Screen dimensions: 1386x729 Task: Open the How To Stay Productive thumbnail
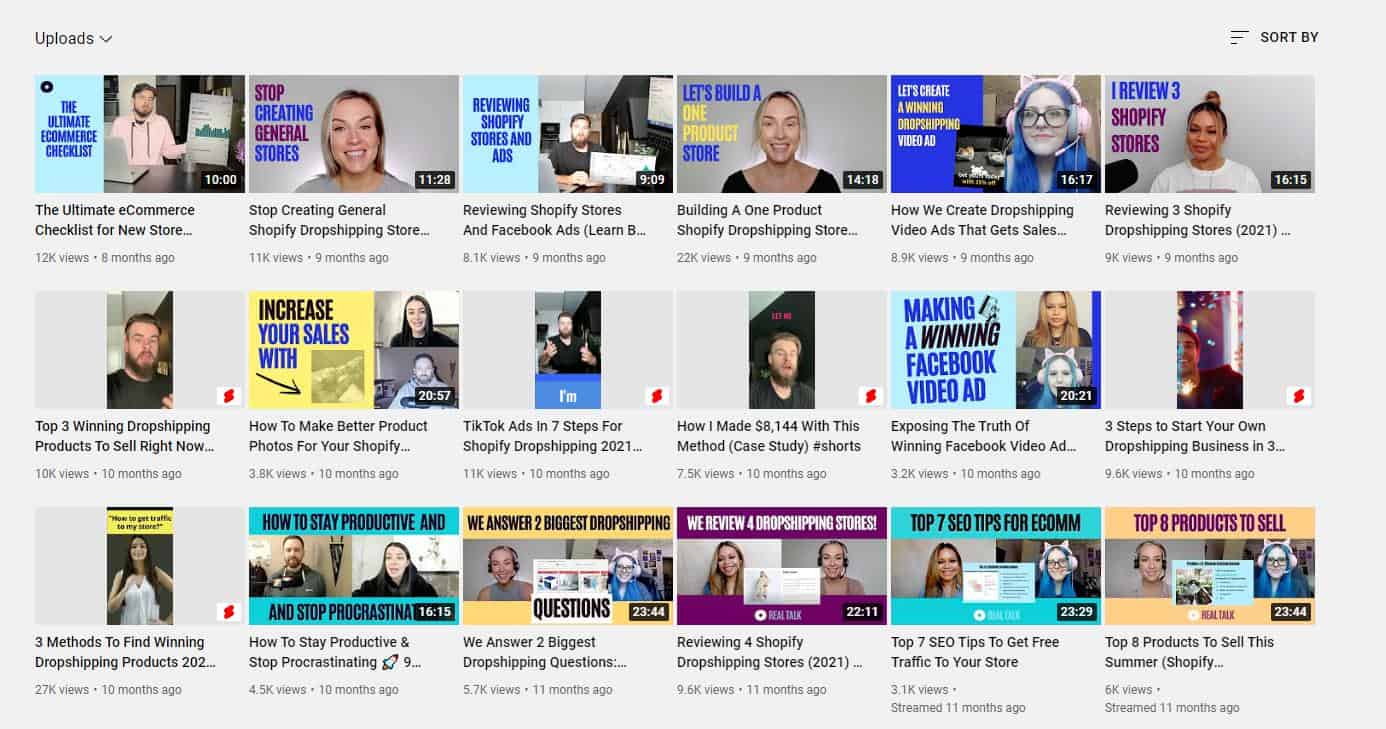point(354,566)
